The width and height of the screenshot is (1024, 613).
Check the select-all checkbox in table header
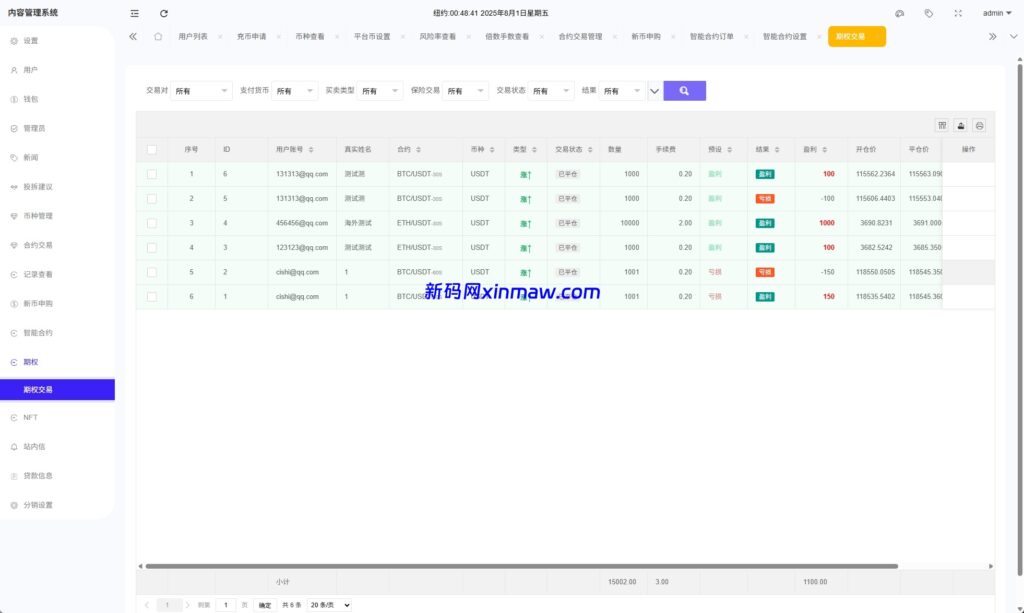pos(152,149)
